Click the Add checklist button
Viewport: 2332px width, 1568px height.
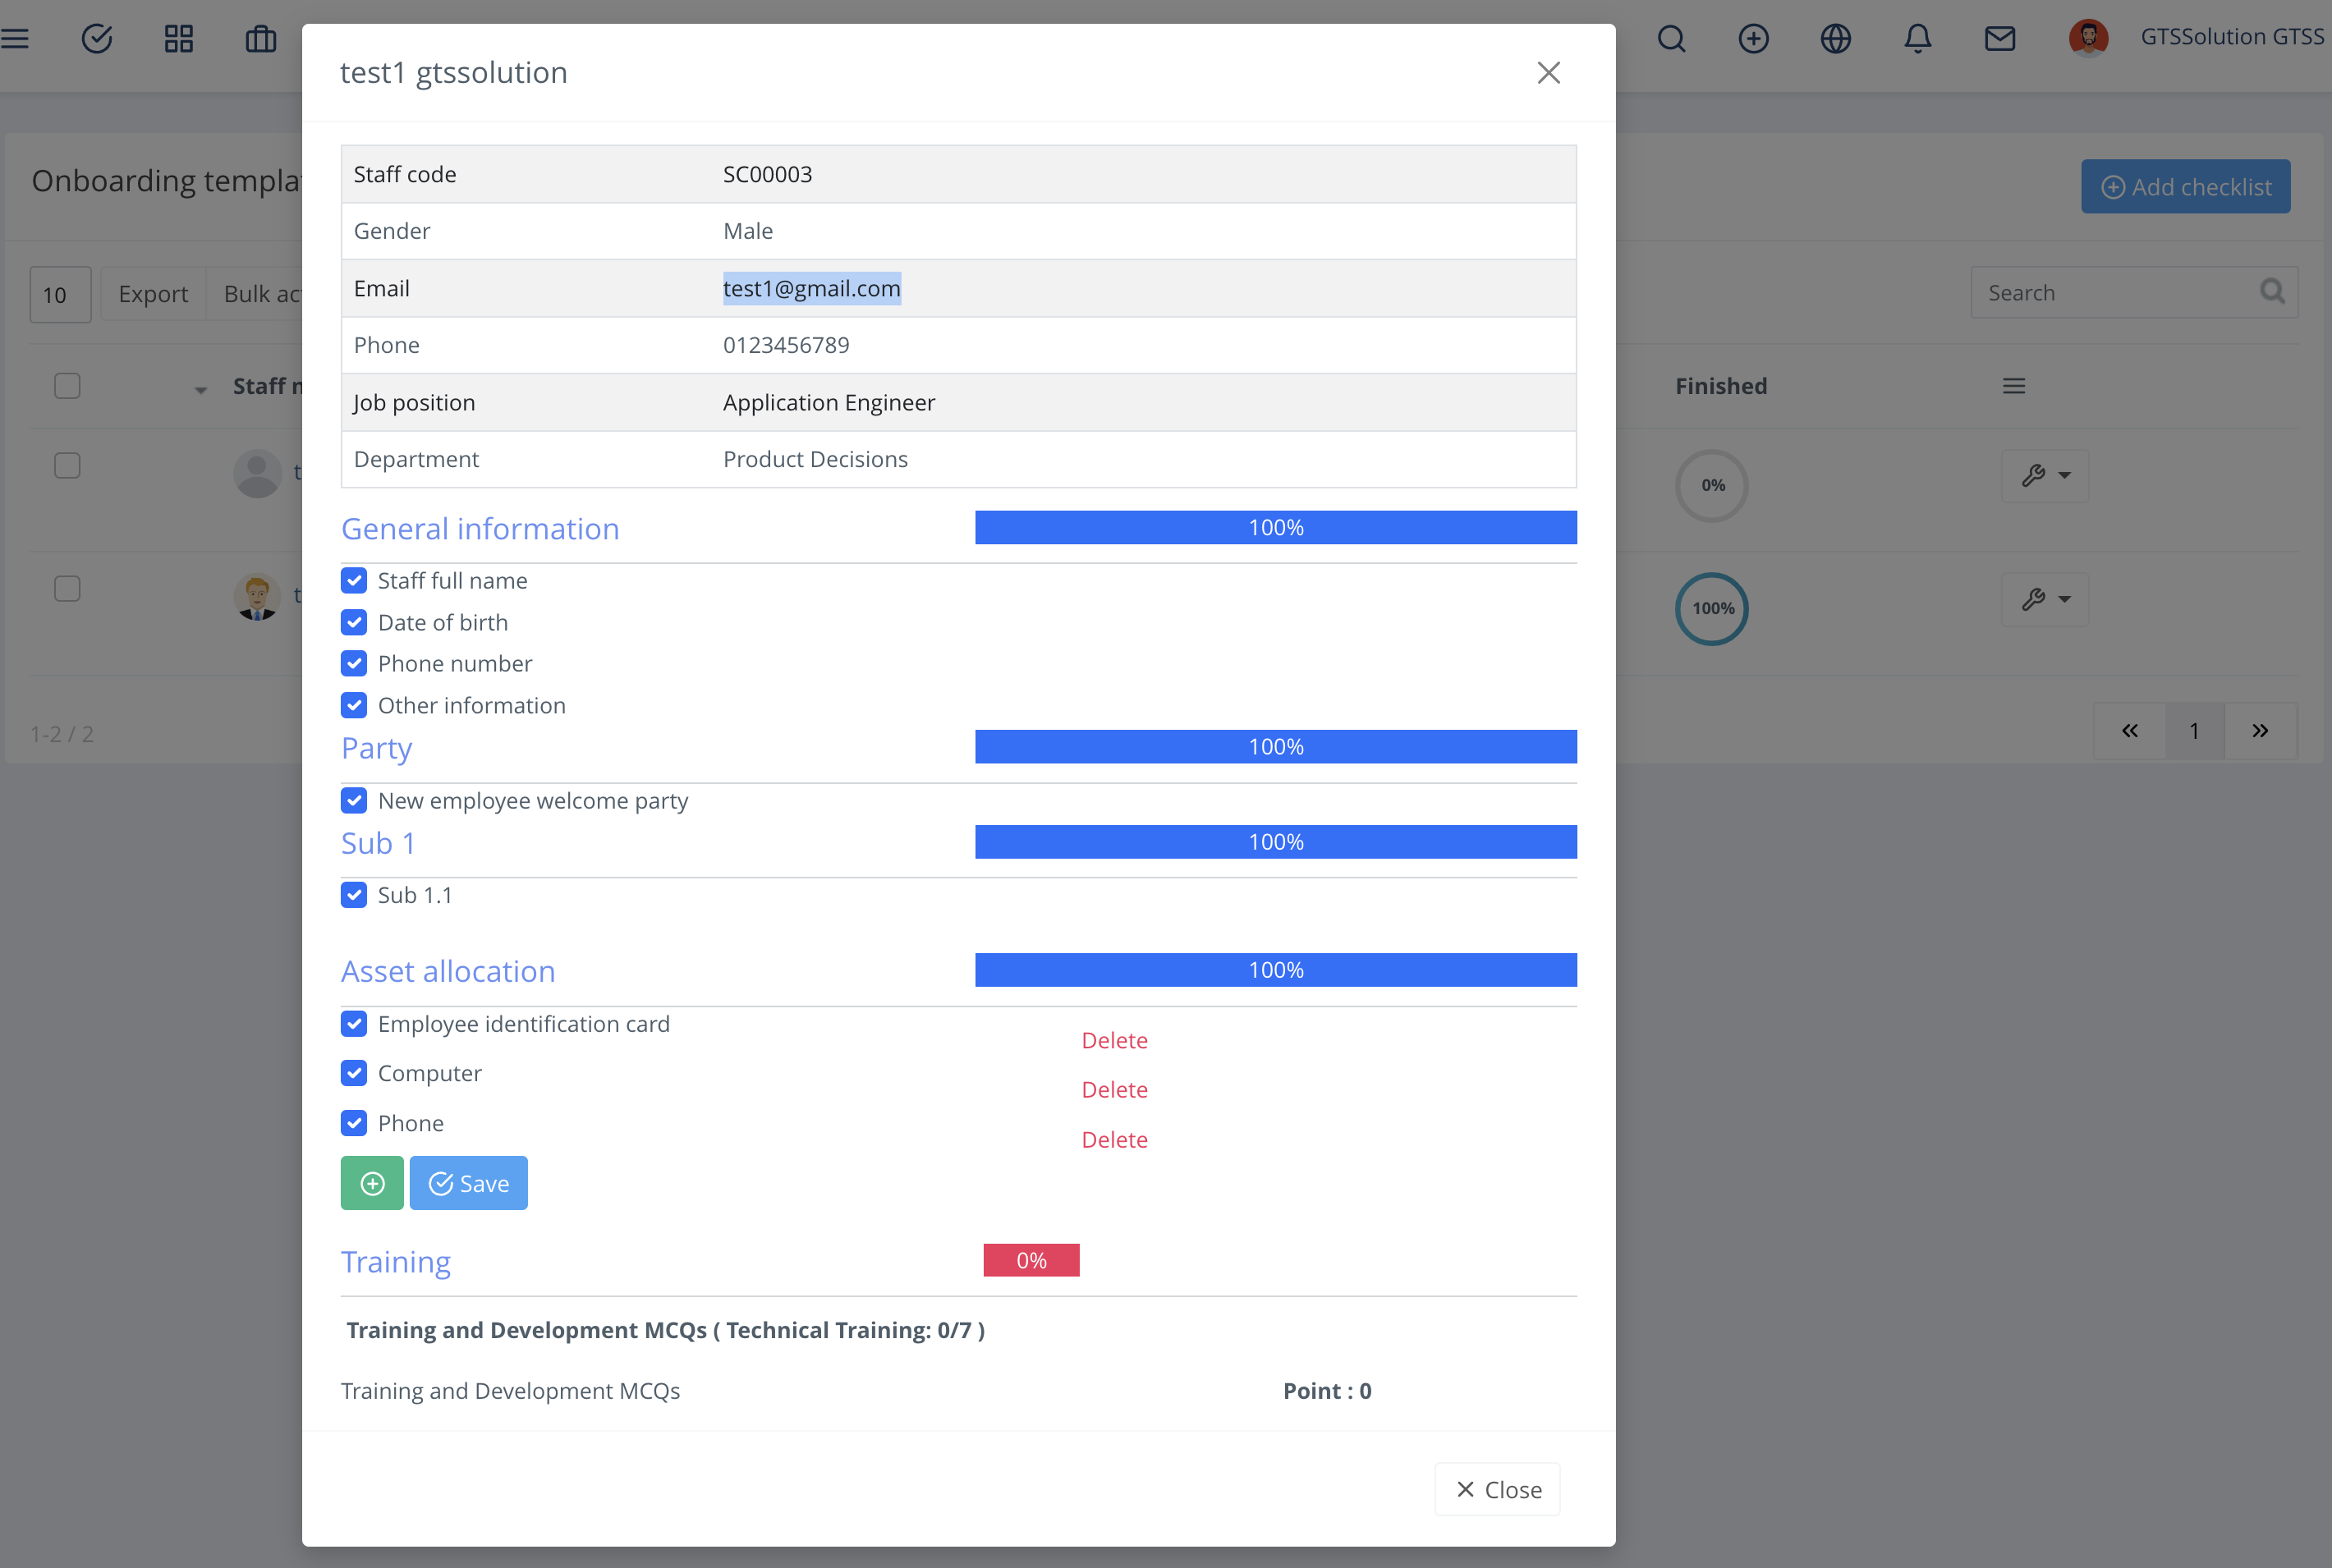(x=2186, y=187)
